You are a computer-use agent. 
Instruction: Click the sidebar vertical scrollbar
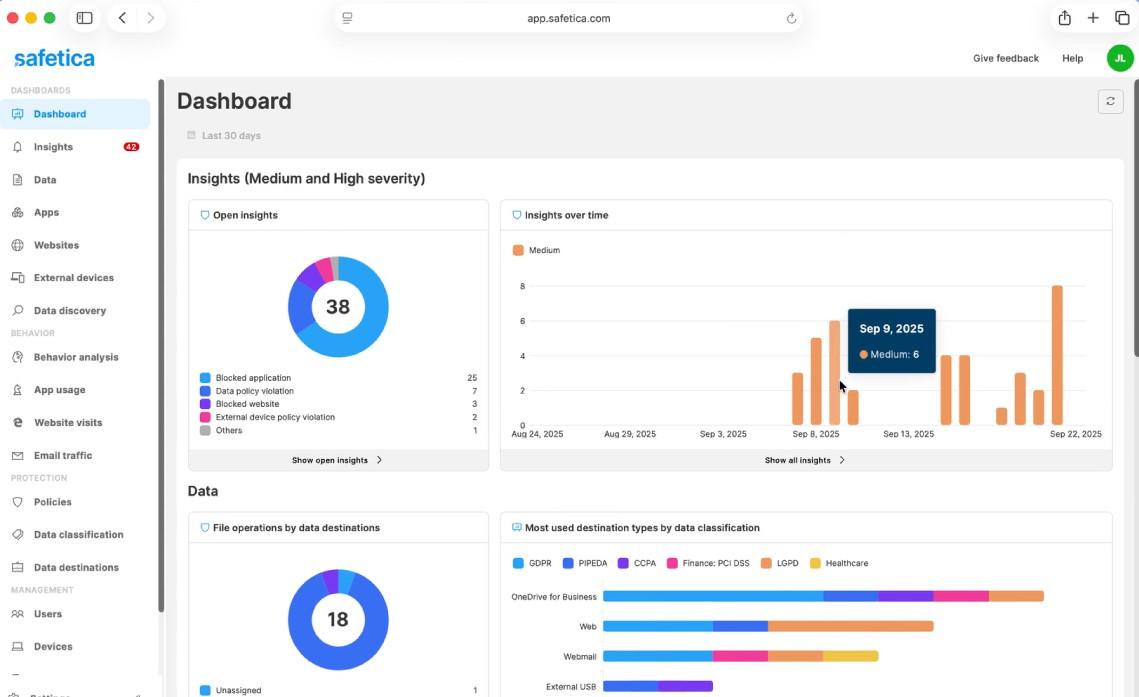161,346
